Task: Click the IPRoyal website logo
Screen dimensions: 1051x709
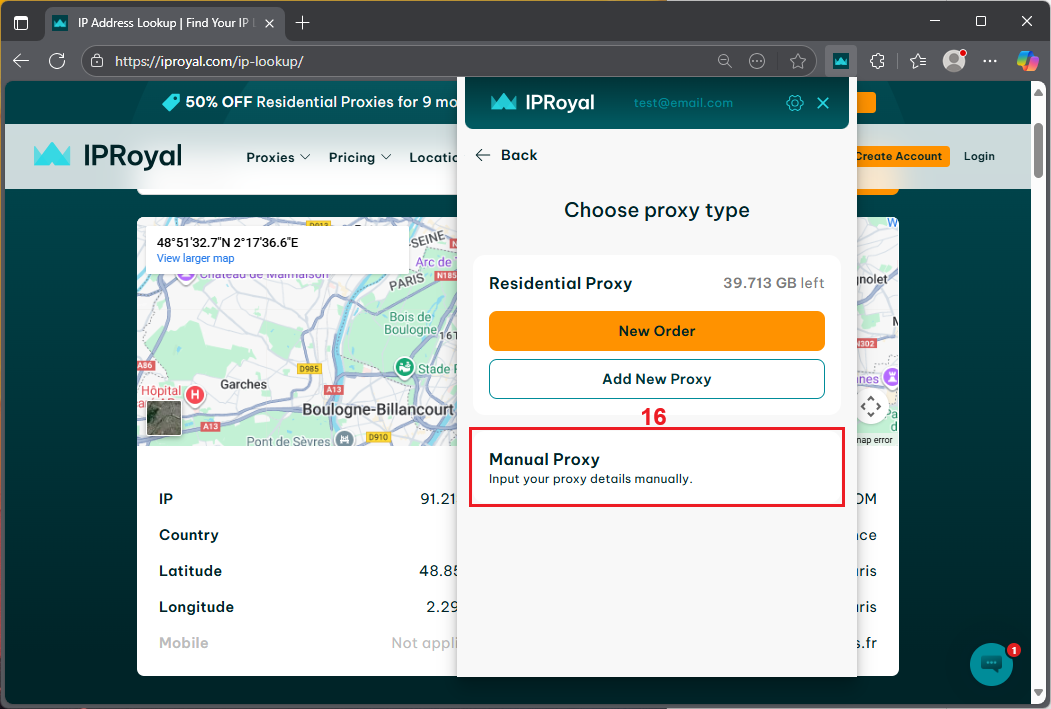Action: [108, 155]
